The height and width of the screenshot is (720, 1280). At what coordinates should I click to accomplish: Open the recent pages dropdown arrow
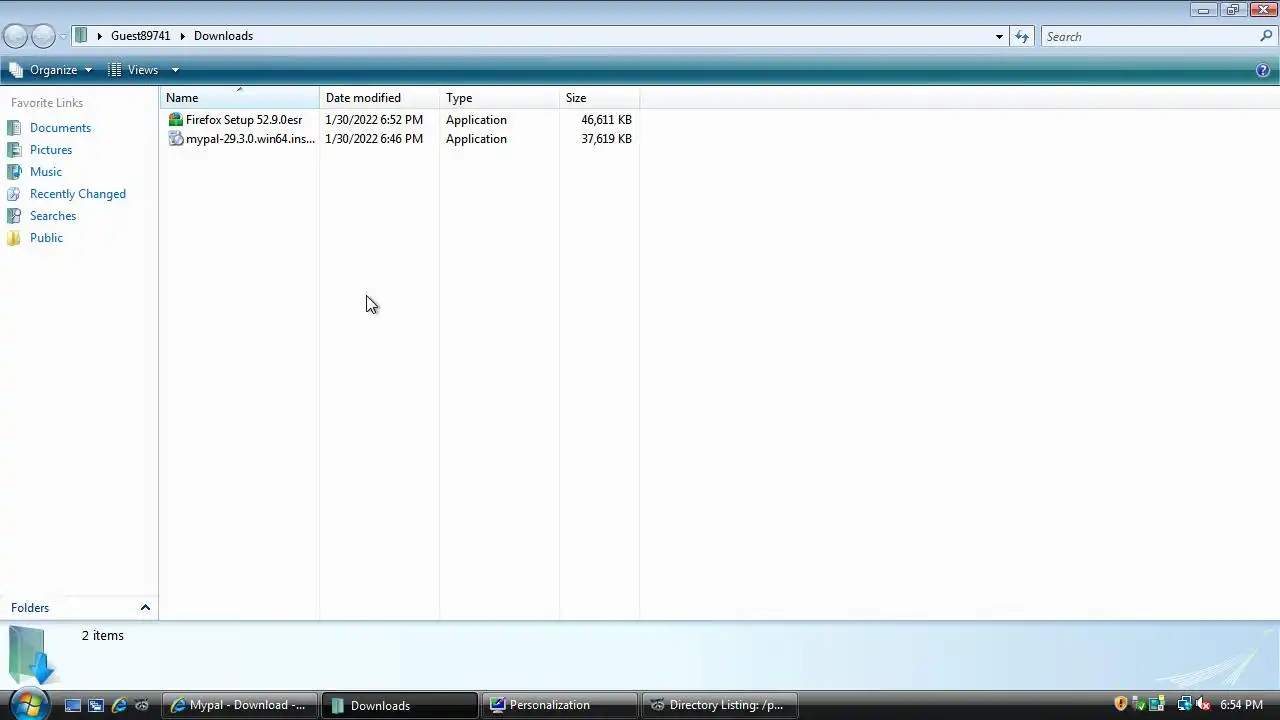[x=63, y=37]
